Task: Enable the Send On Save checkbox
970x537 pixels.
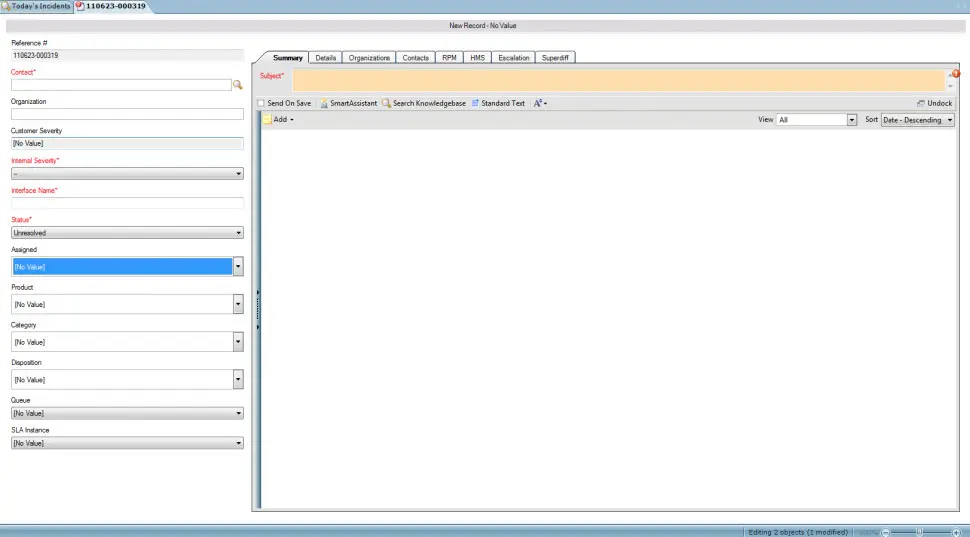Action: tap(262, 103)
